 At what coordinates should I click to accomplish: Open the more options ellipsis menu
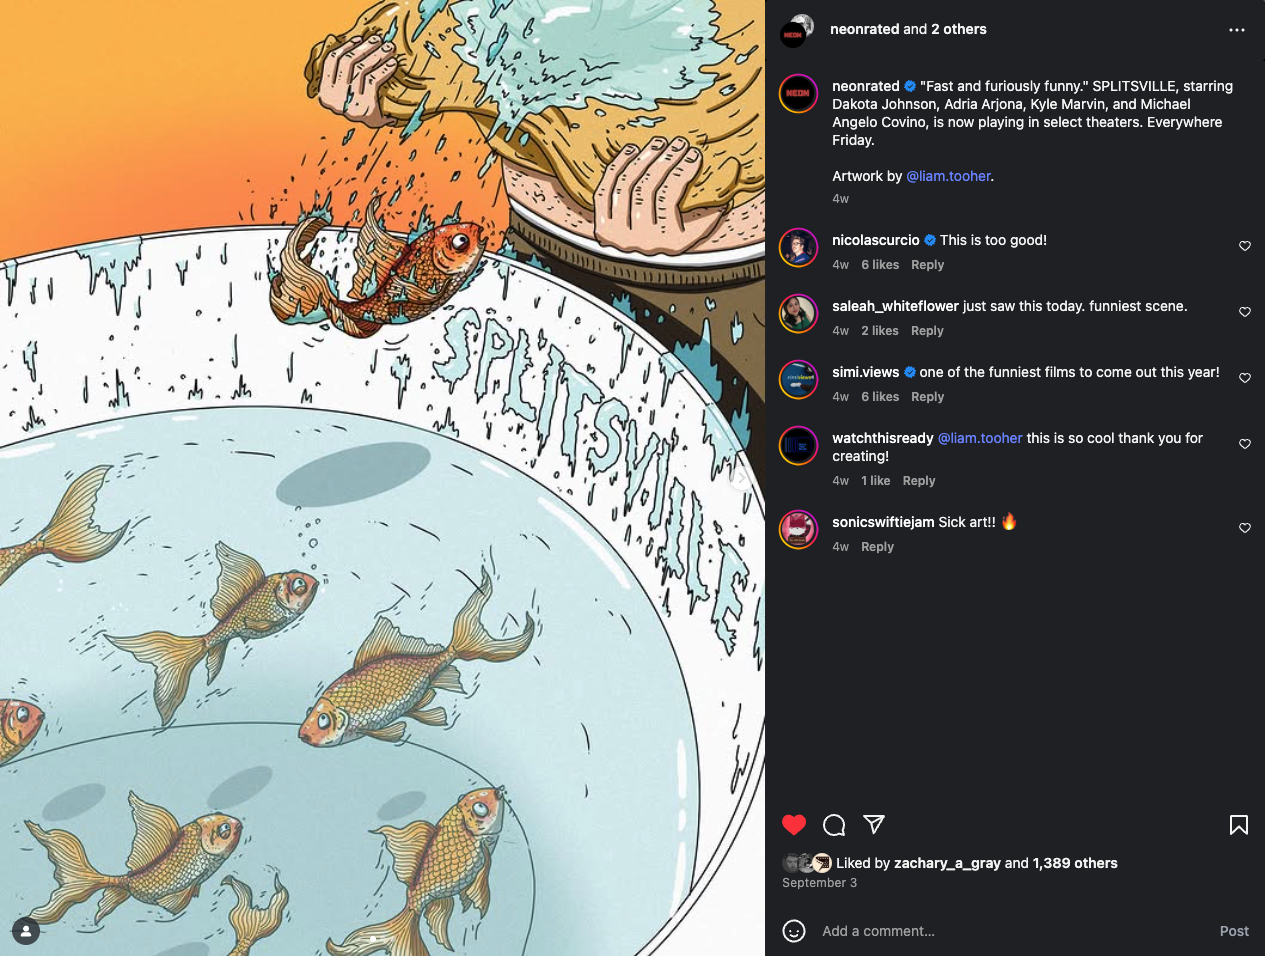pyautogui.click(x=1237, y=30)
